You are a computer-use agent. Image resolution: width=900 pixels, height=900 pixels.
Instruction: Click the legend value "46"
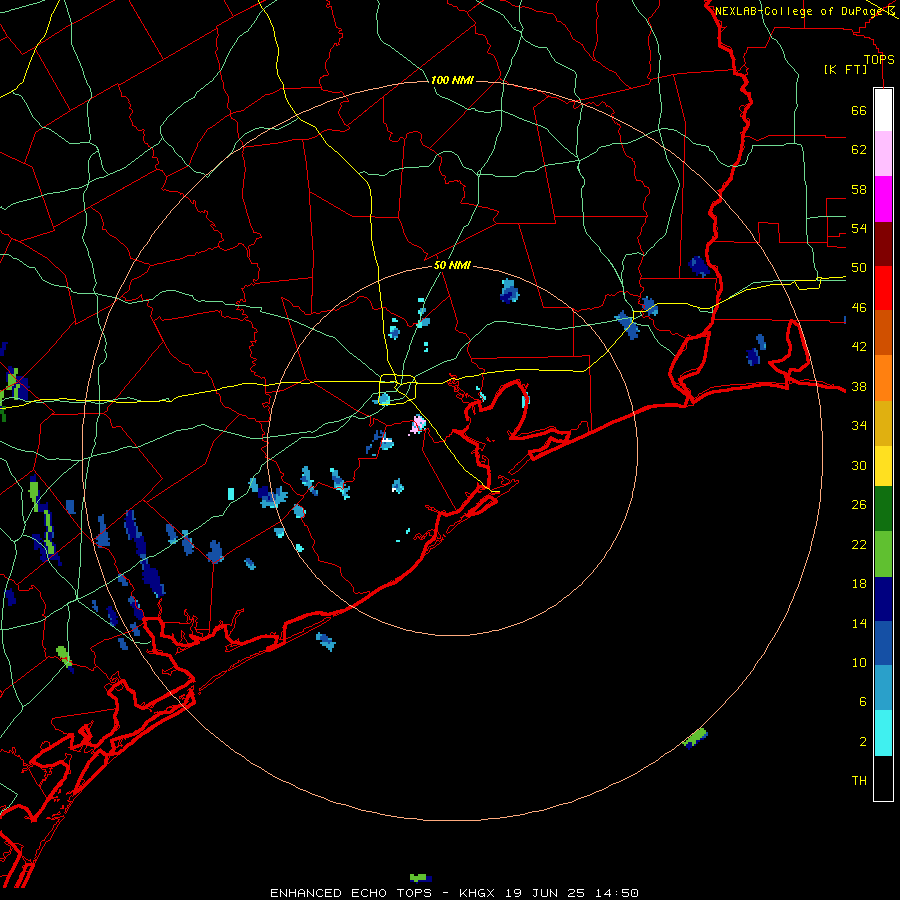point(859,308)
